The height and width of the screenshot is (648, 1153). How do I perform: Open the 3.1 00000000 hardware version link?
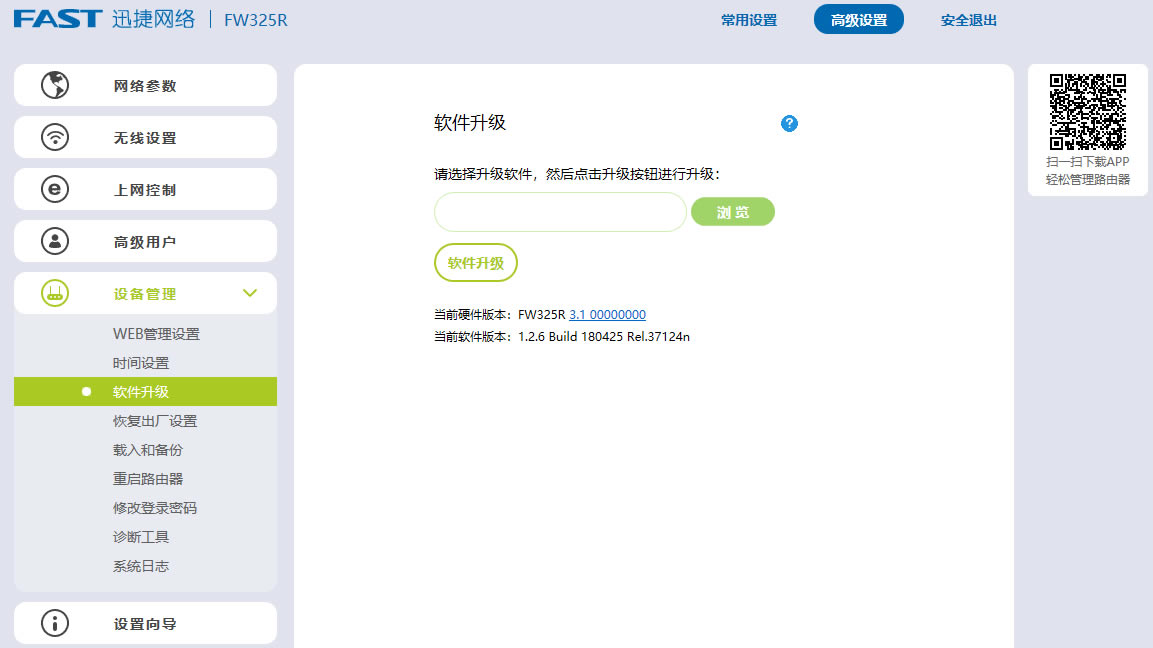click(606, 314)
